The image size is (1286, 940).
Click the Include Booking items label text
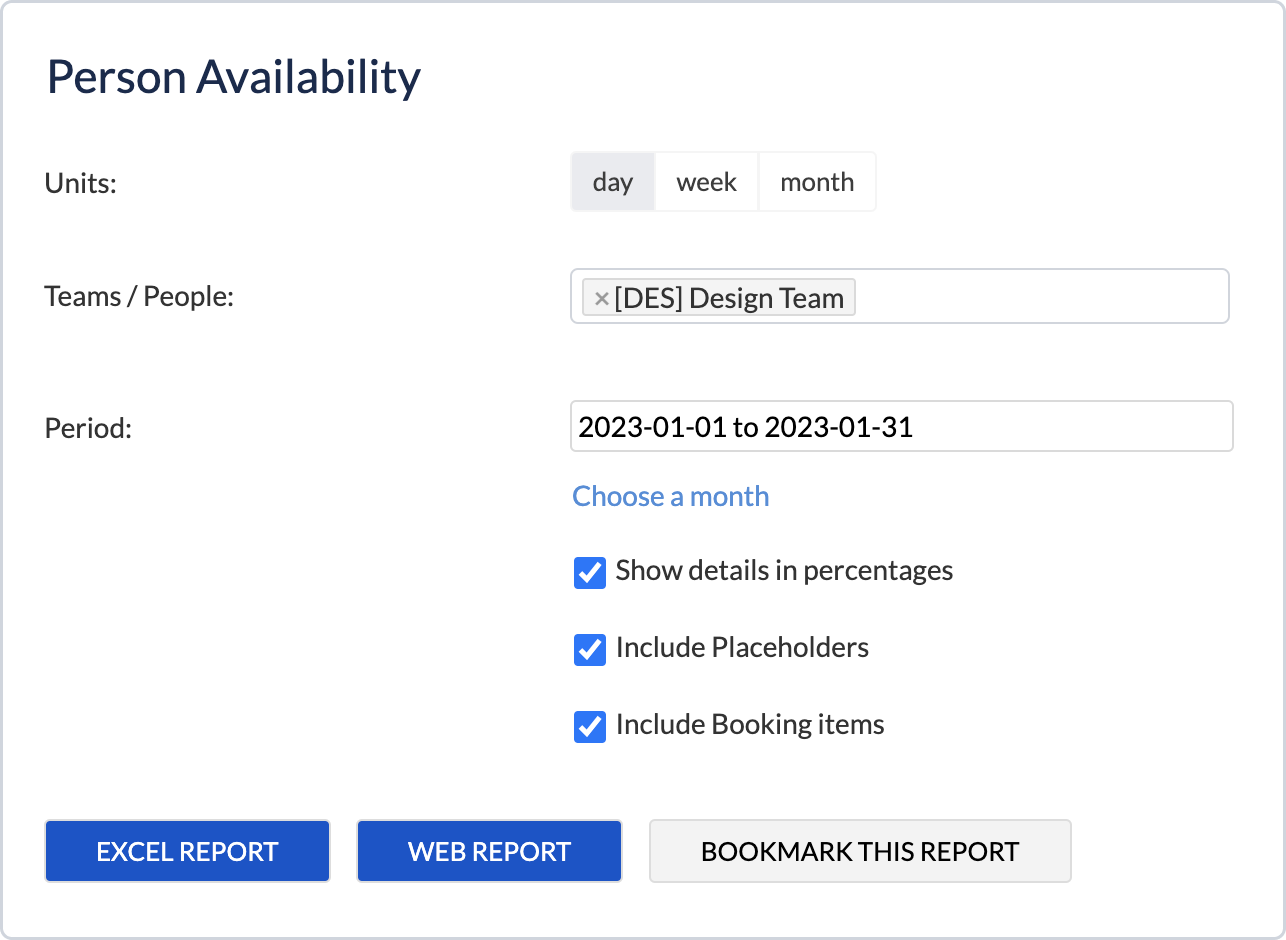(x=750, y=725)
